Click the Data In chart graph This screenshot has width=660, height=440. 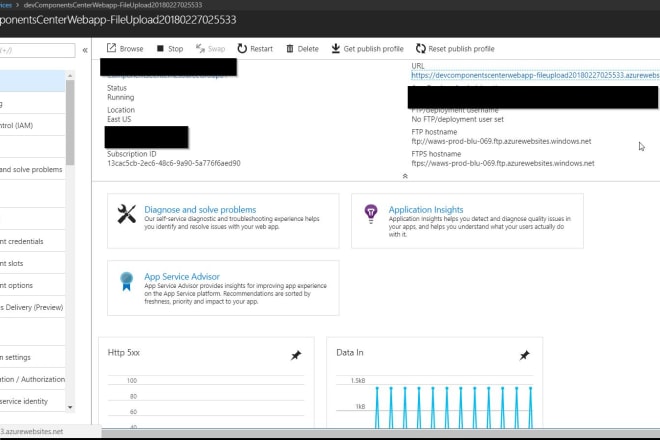click(x=435, y=402)
